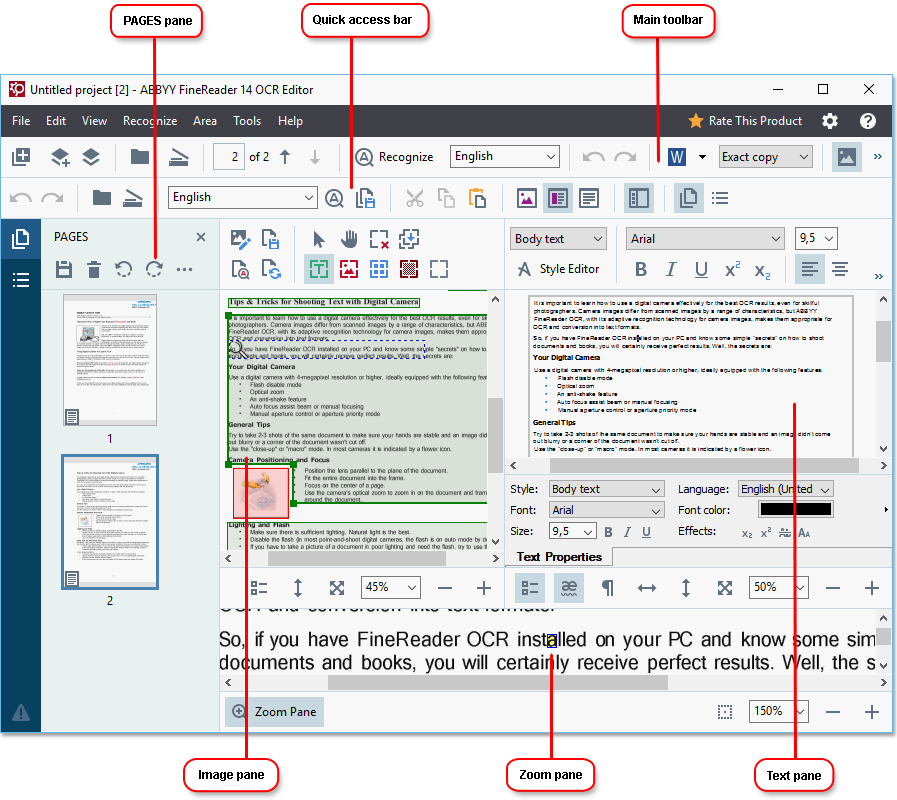Open the Body text style dropdown next to Arial
897x800 pixels.
pyautogui.click(x=558, y=239)
